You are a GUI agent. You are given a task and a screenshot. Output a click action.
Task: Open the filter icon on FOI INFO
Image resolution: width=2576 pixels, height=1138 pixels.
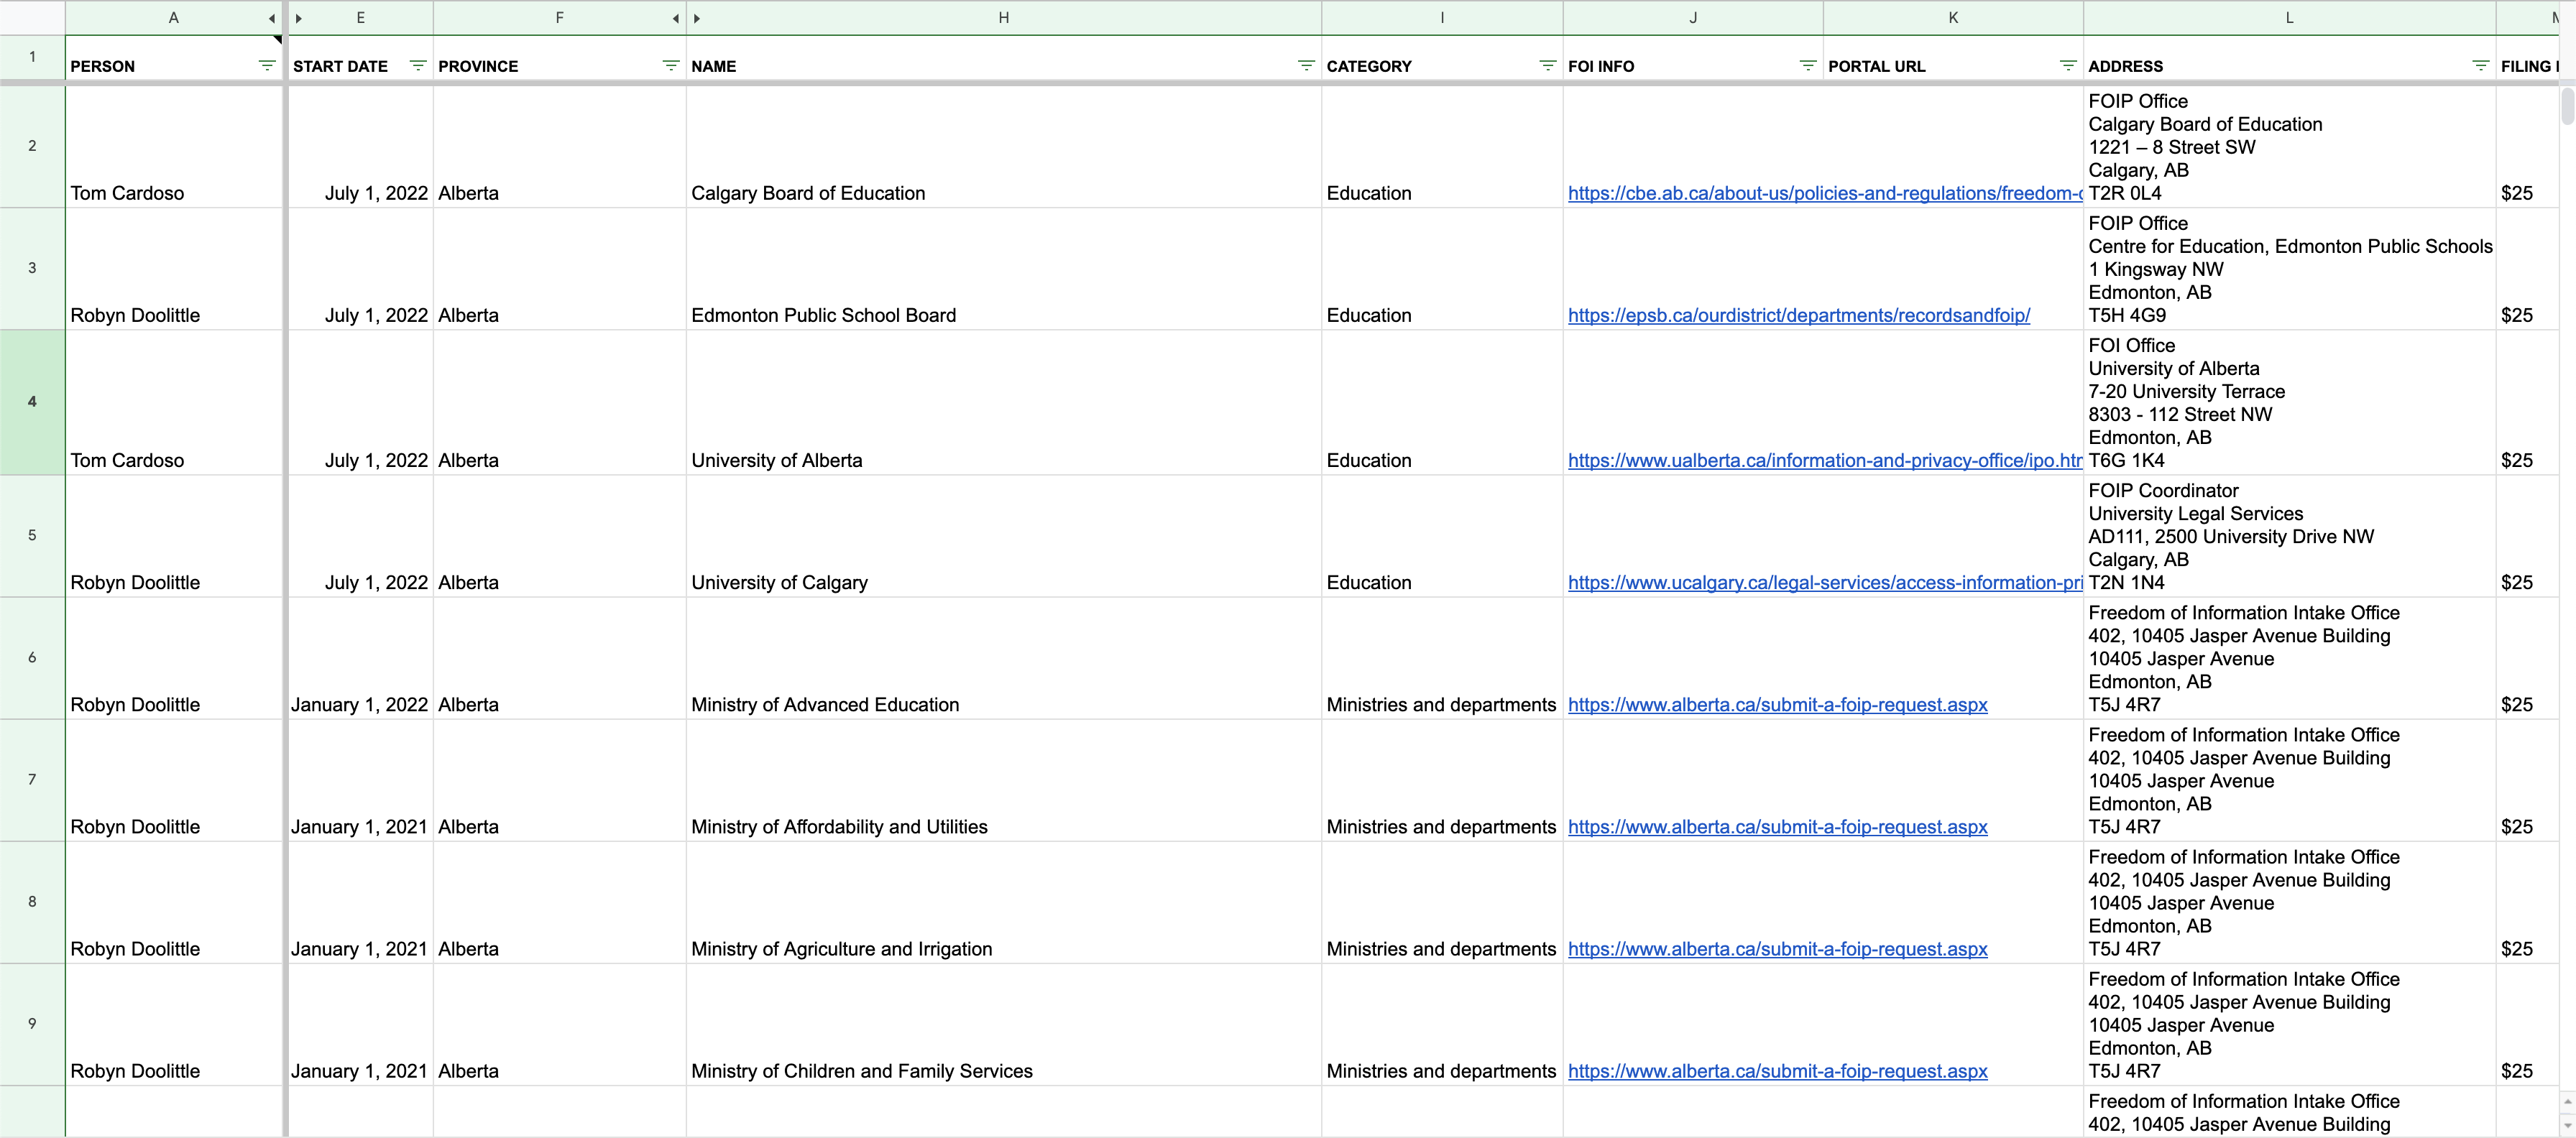pos(1807,65)
